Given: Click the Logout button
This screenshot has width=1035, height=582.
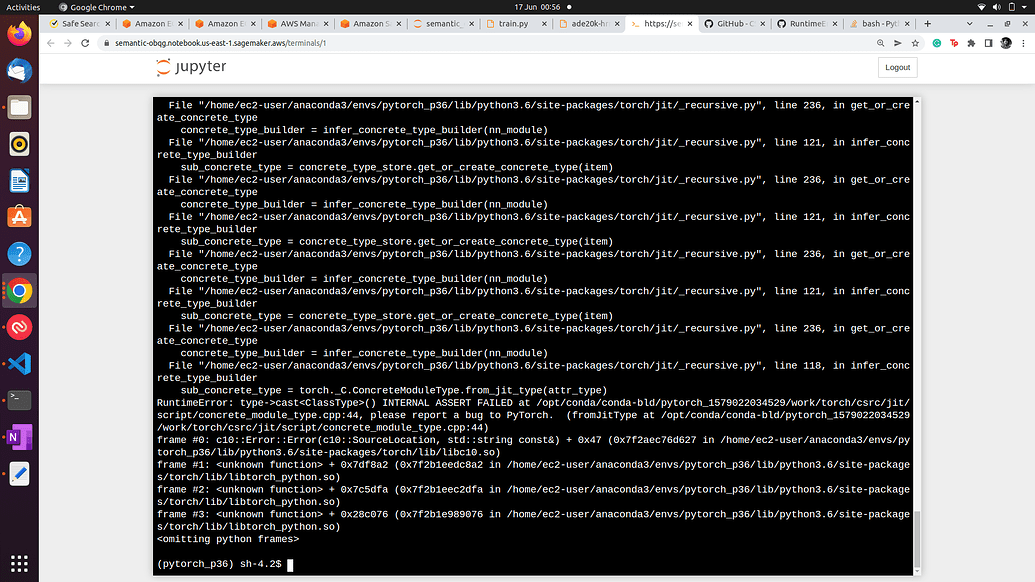Looking at the screenshot, I should coord(897,67).
